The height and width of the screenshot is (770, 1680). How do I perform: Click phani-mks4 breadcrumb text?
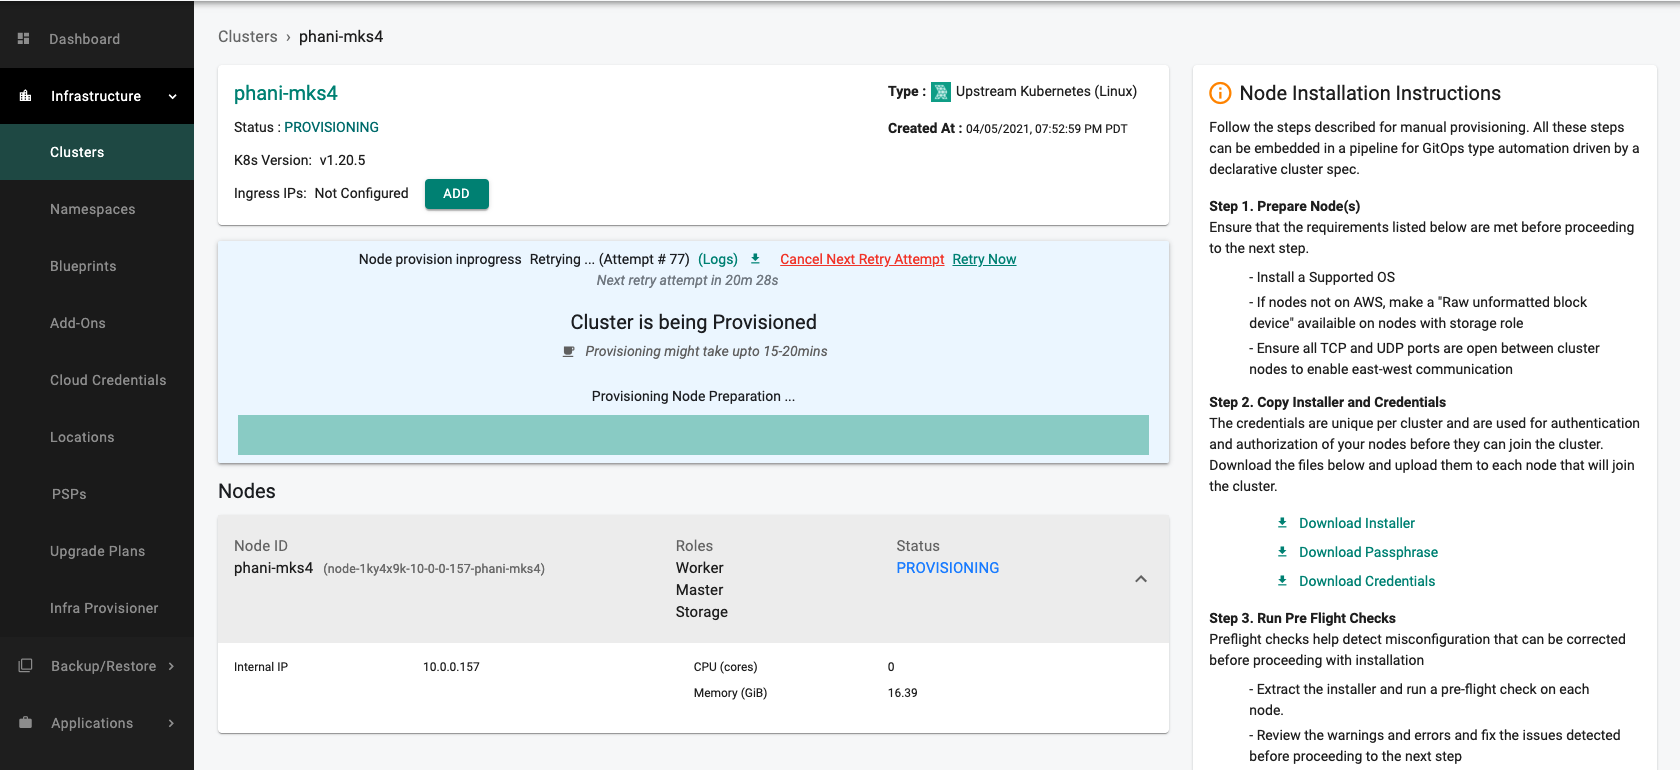[x=341, y=37]
